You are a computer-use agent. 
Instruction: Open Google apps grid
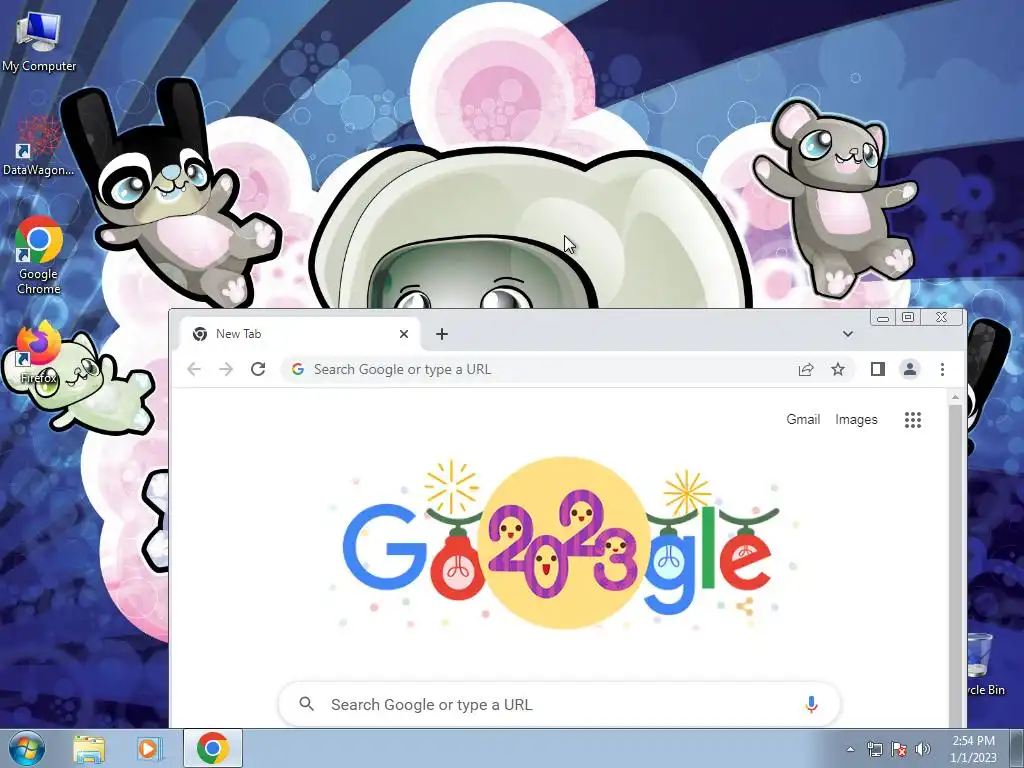913,420
